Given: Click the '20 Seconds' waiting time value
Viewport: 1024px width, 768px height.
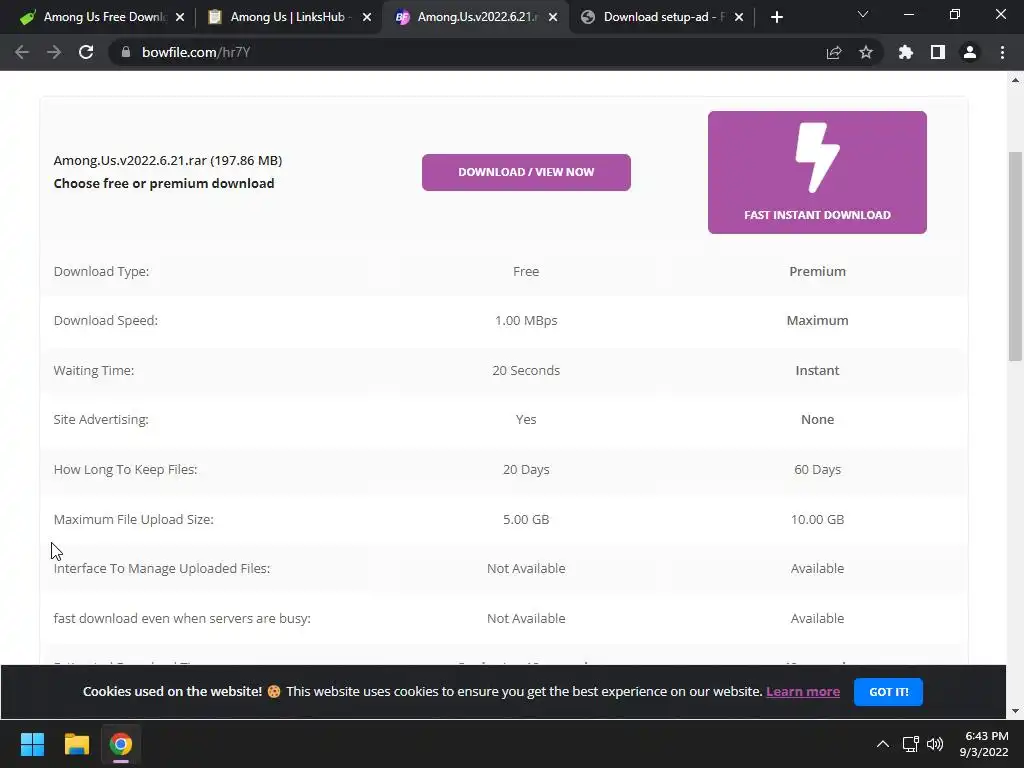Looking at the screenshot, I should 526,370.
